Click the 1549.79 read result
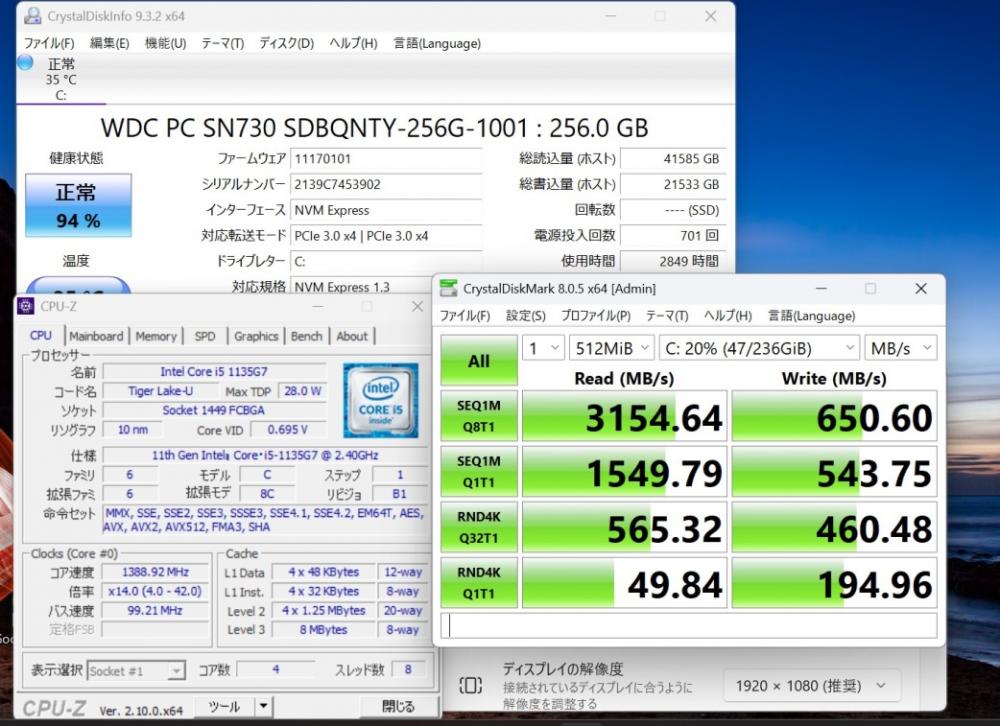The height and width of the screenshot is (726, 1000). click(624, 471)
